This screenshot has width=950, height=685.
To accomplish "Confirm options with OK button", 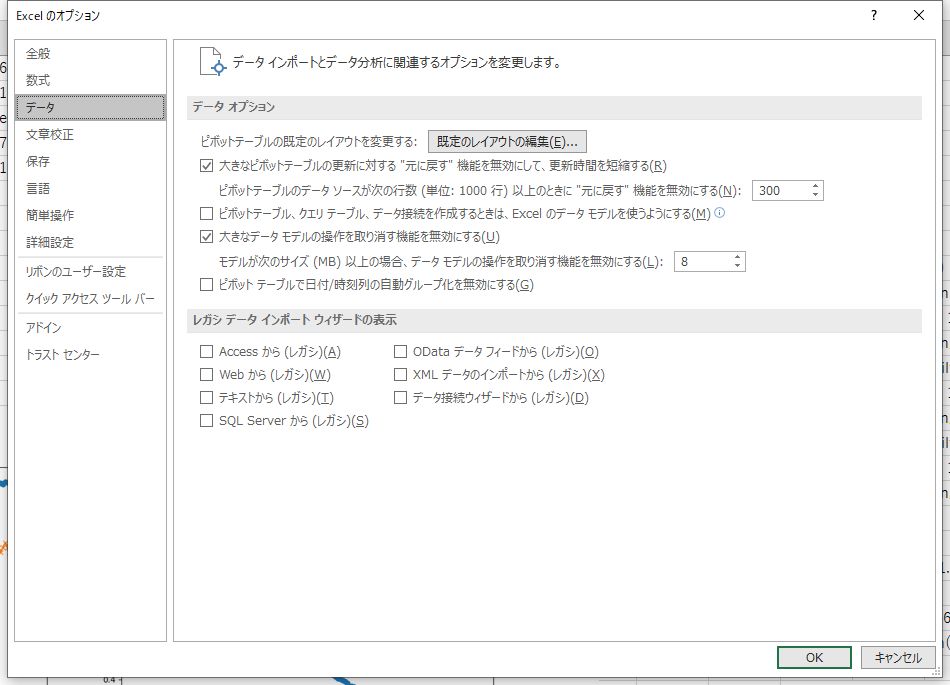I will coord(814,658).
